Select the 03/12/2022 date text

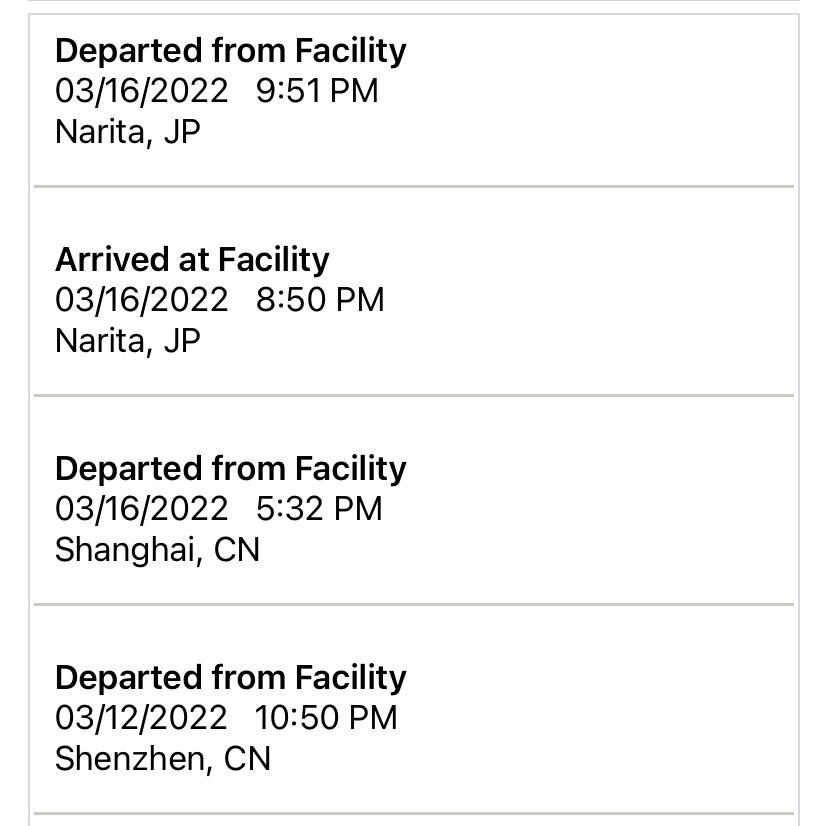point(141,718)
